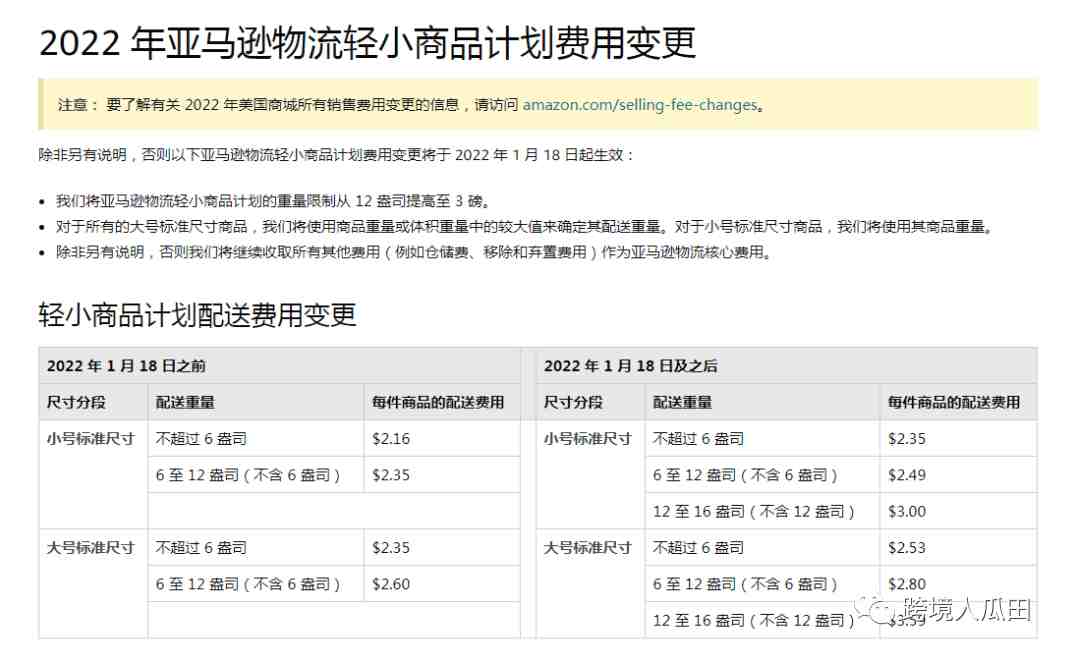The image size is (1066, 656).
Task: Click "每件商品的配送费用" header in the 及之后 table
Action: 954,402
